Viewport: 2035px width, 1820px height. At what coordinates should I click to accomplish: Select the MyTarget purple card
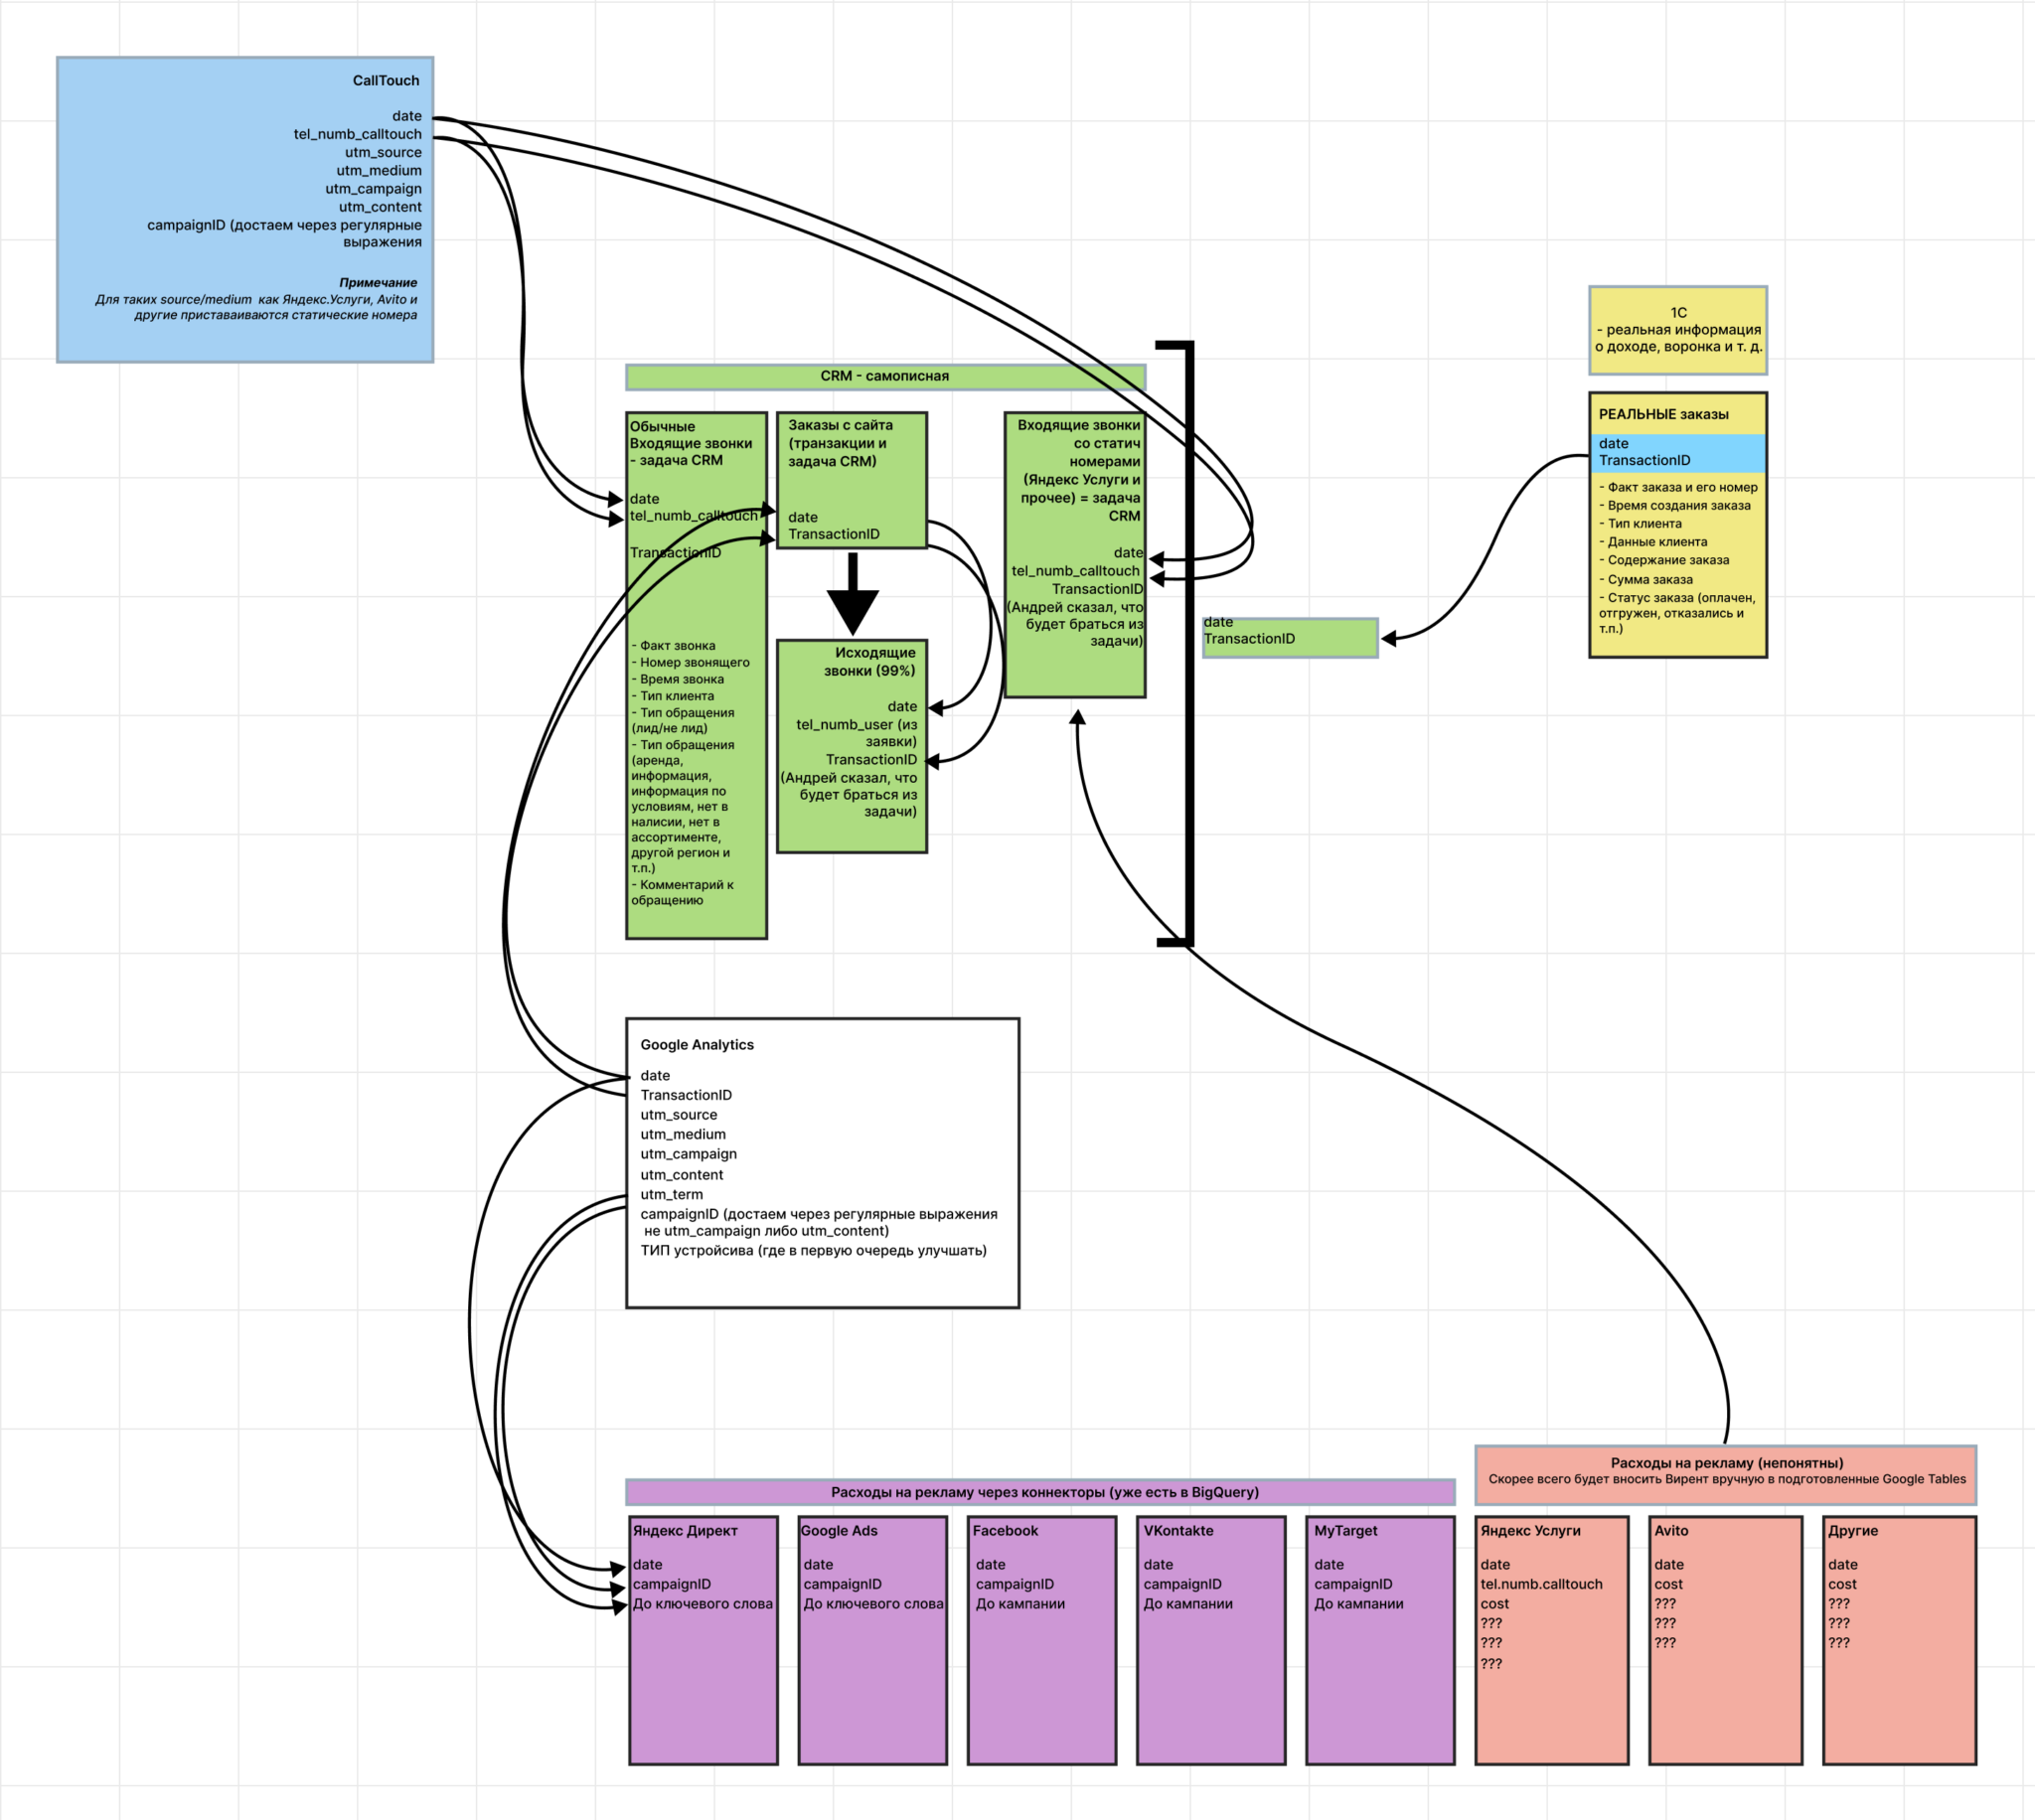click(x=1380, y=1641)
